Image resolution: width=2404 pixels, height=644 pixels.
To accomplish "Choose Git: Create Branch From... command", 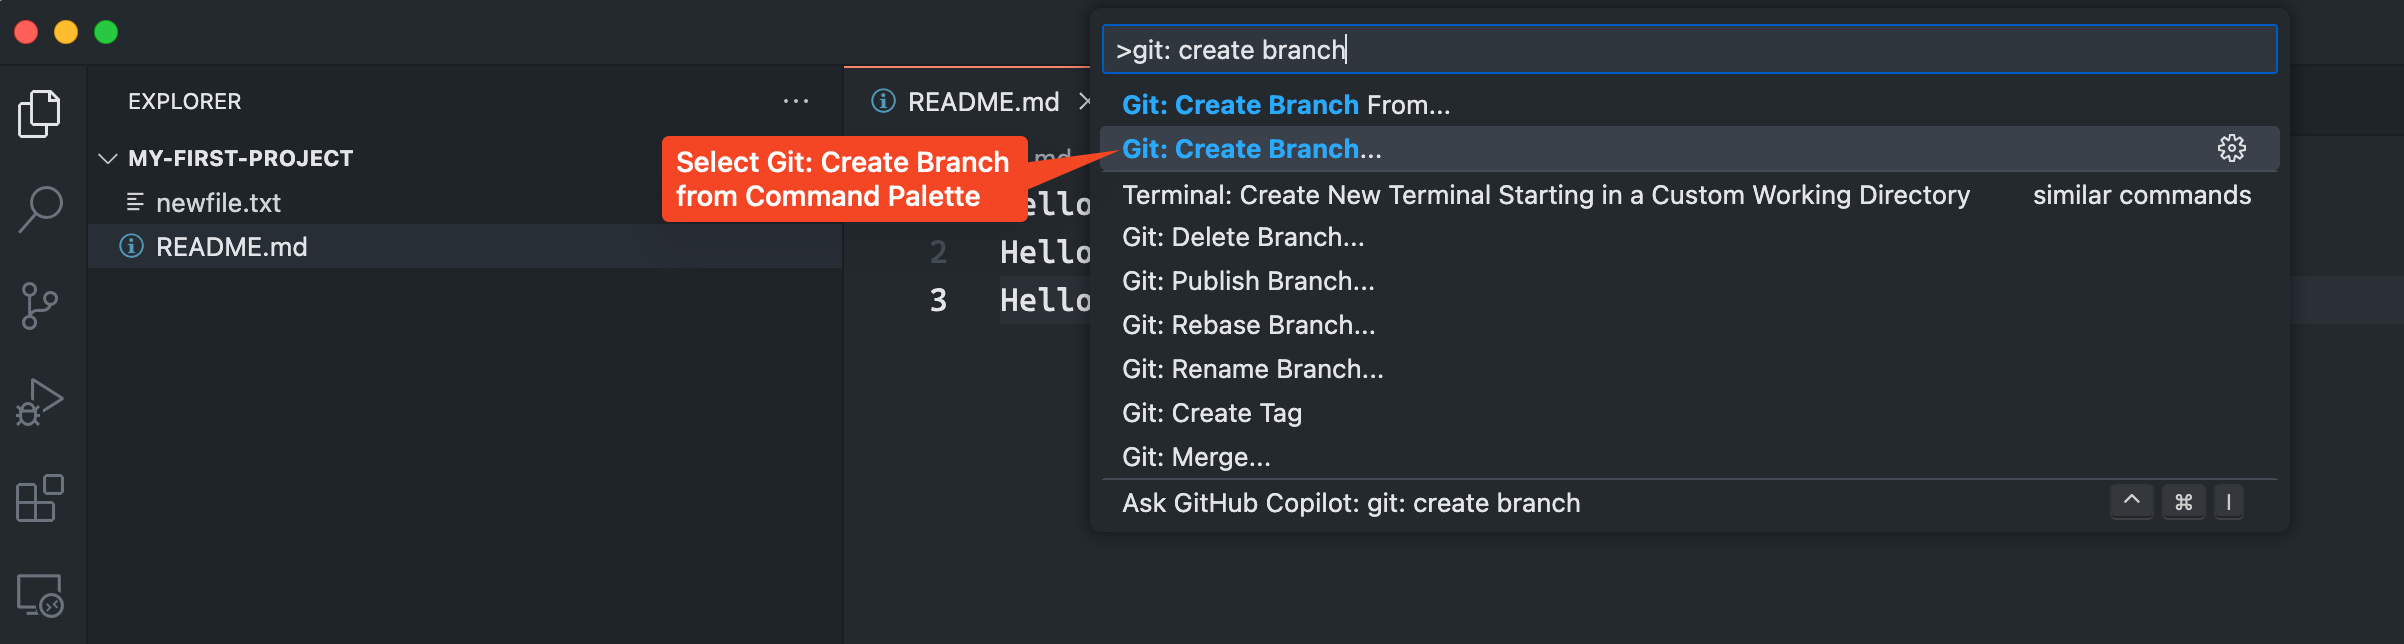I will (1689, 105).
